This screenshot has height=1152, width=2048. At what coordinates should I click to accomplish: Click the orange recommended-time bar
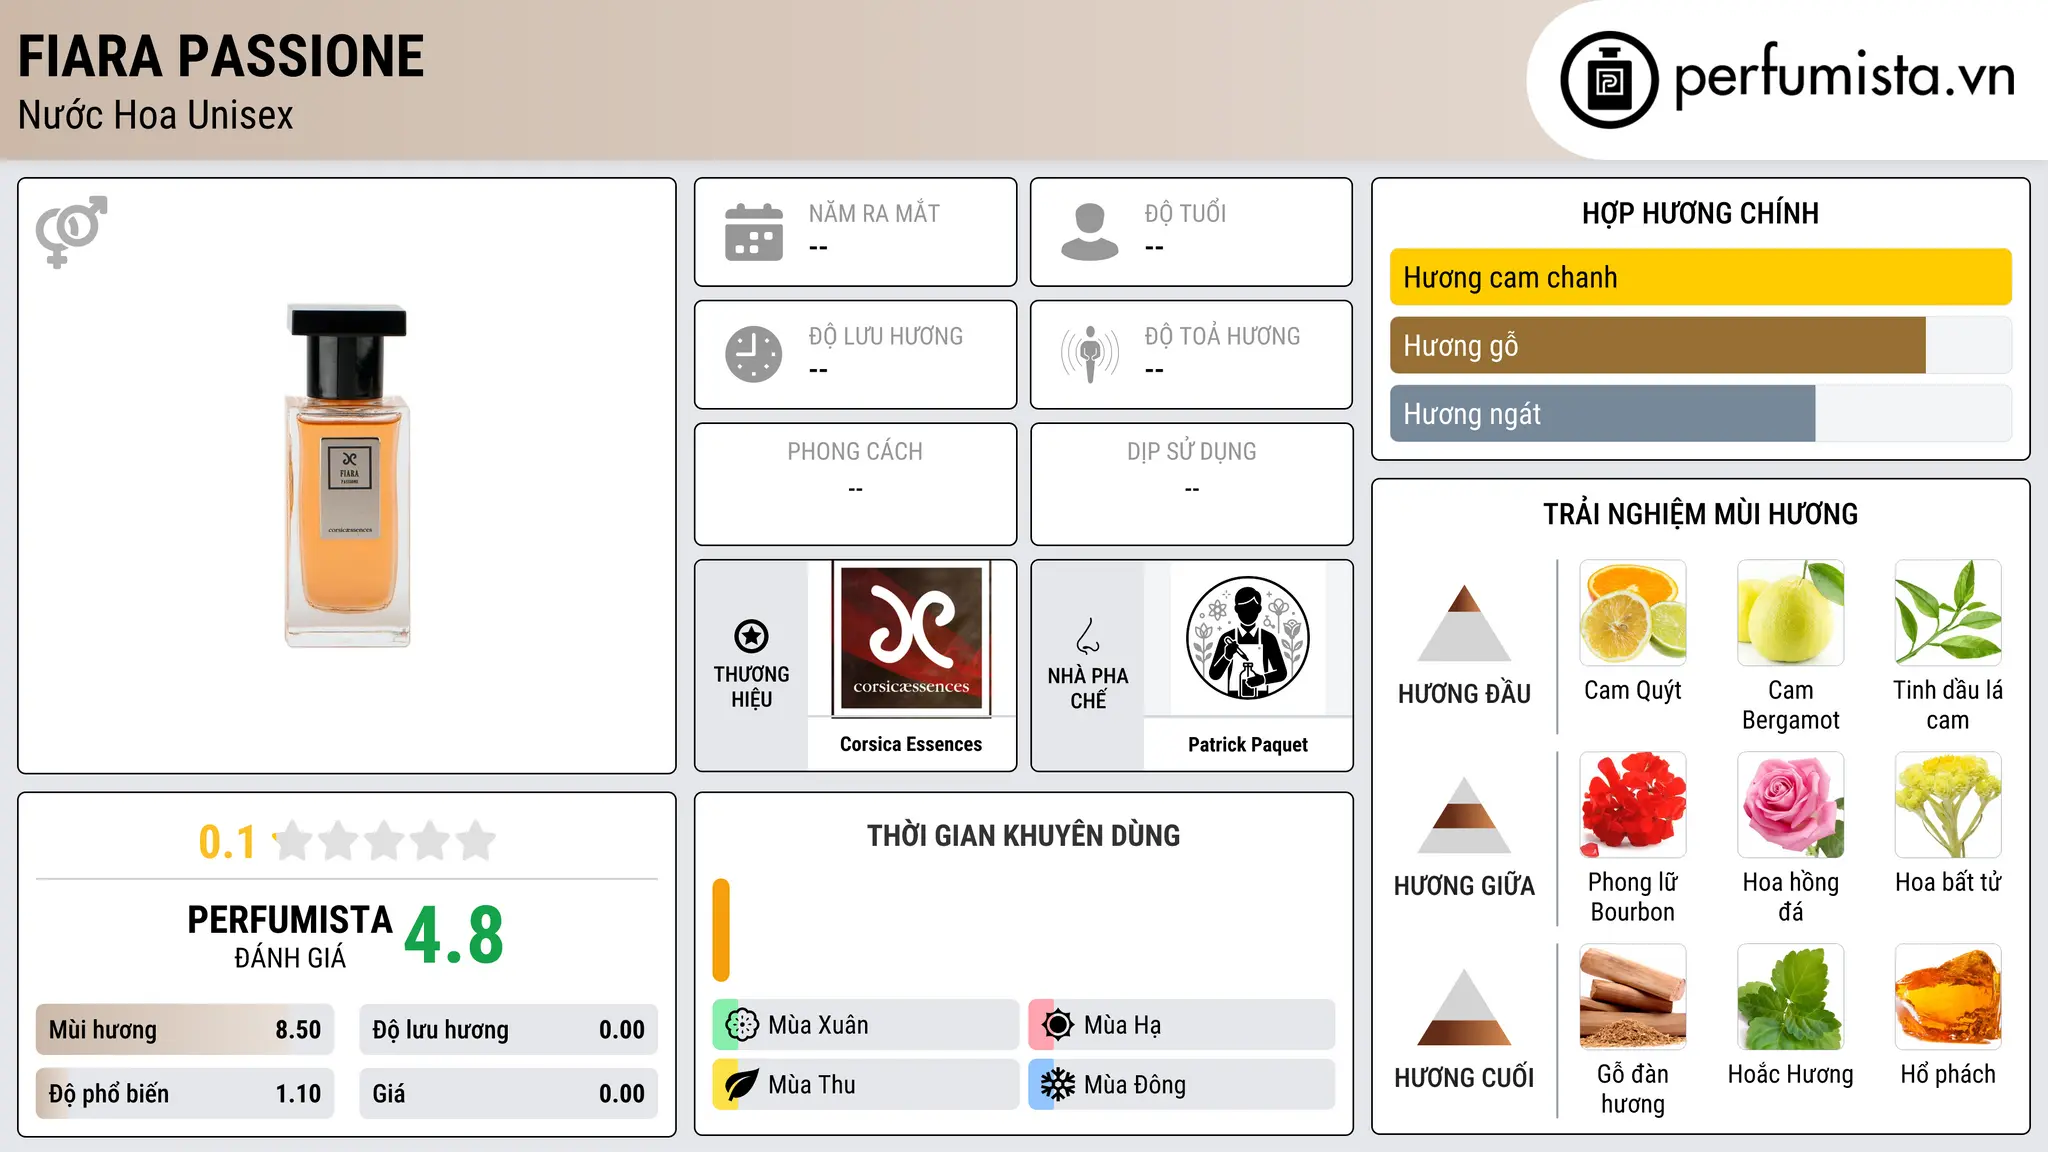pyautogui.click(x=721, y=930)
